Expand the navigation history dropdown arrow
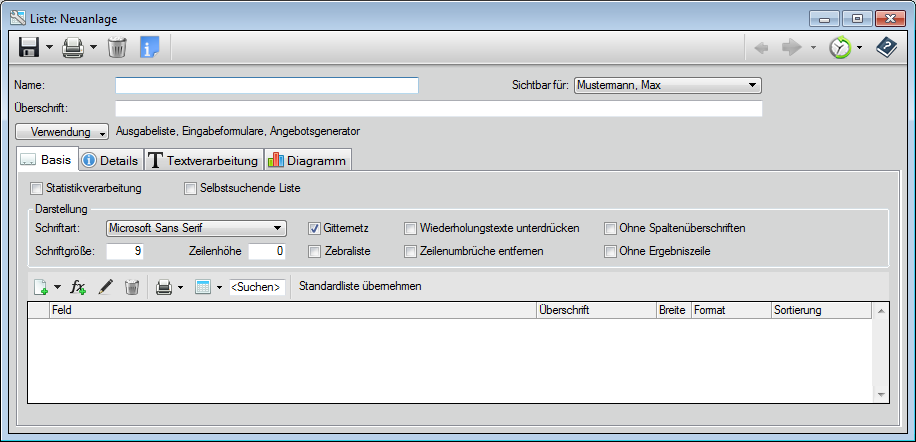The height and width of the screenshot is (442, 916). point(813,48)
